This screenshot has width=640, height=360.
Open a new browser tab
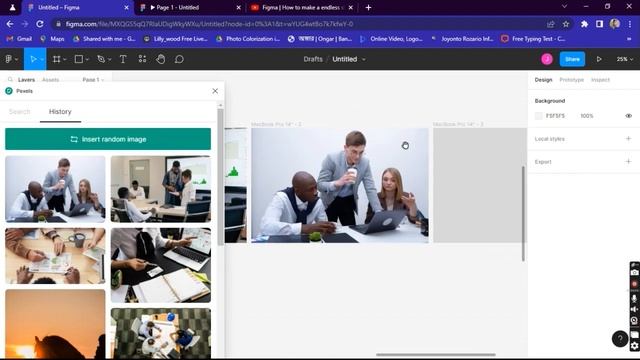point(368,7)
